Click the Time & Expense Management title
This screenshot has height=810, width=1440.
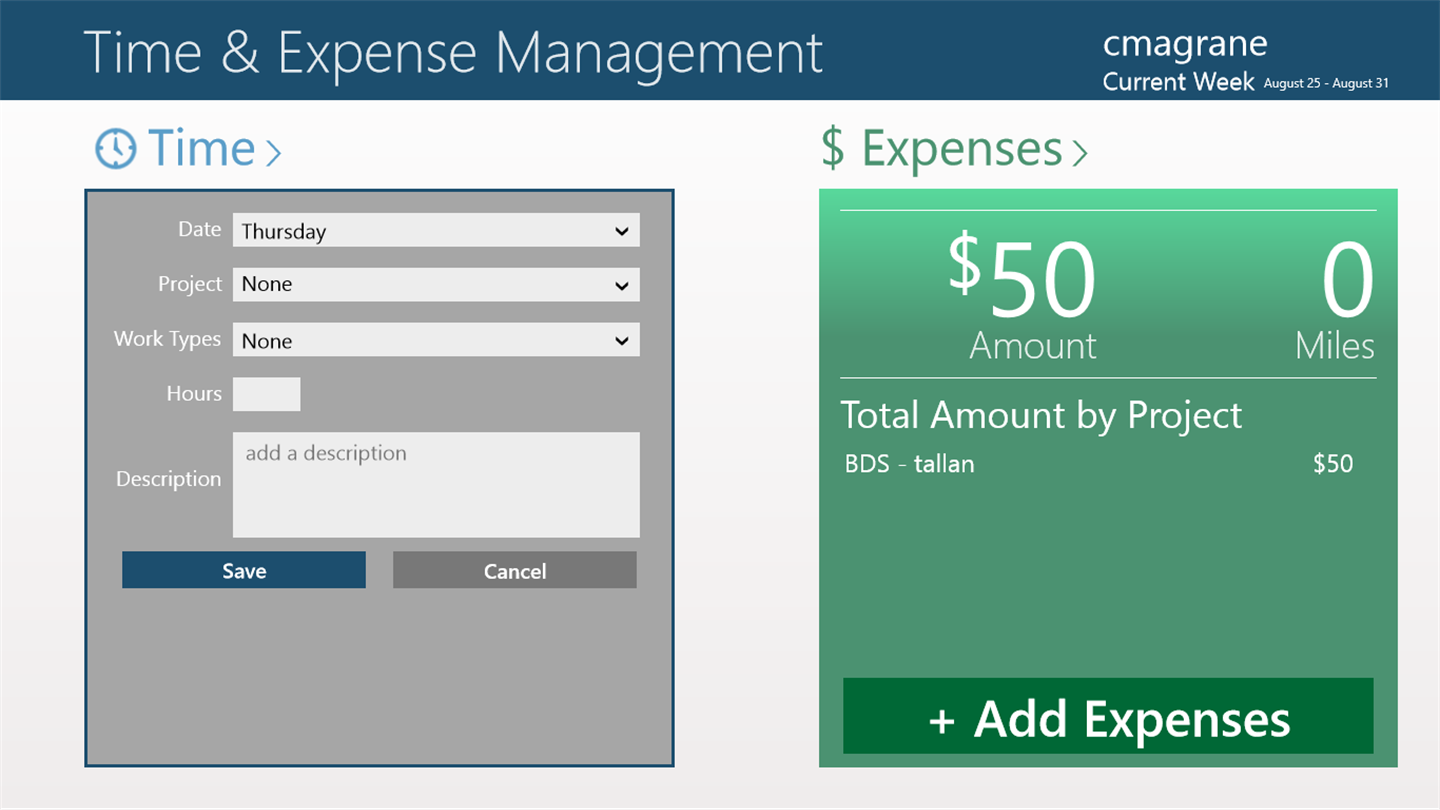coord(452,52)
